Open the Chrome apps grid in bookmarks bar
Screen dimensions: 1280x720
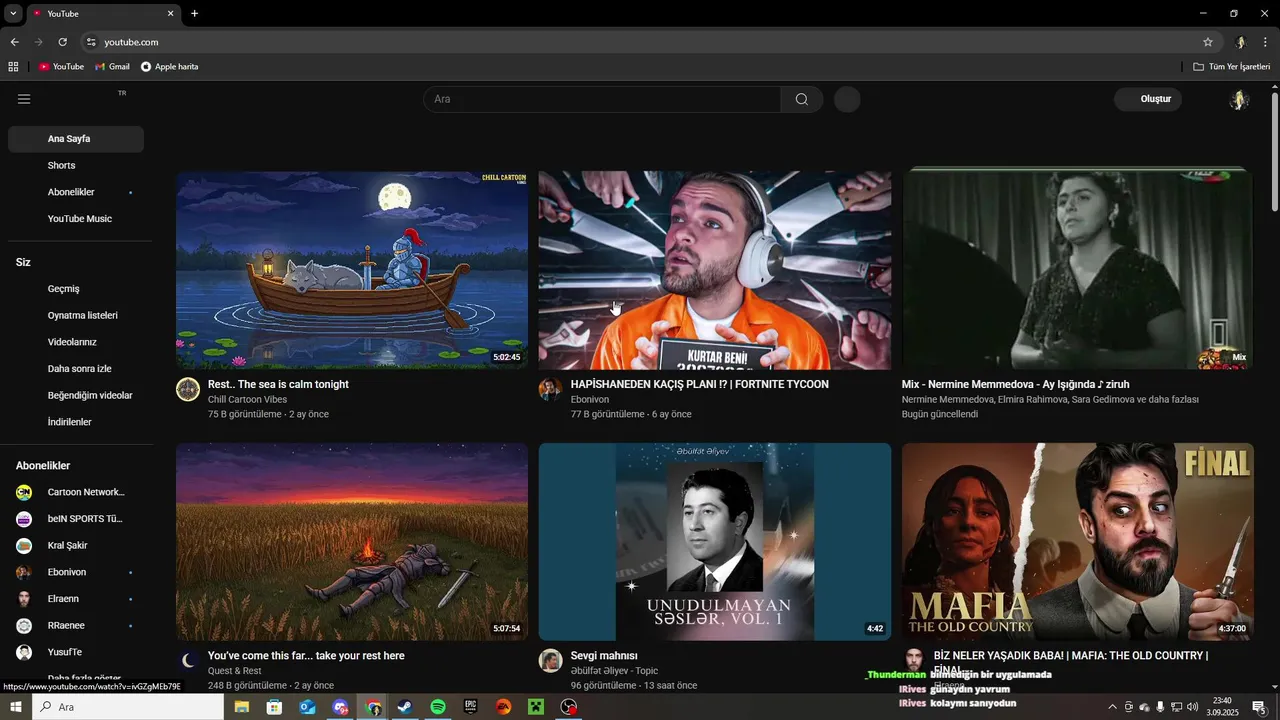(13, 67)
